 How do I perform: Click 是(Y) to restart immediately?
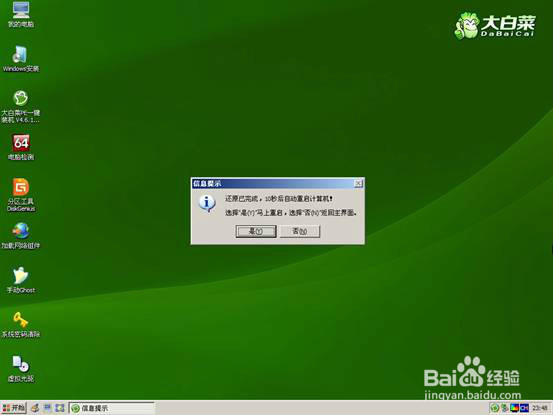256,231
